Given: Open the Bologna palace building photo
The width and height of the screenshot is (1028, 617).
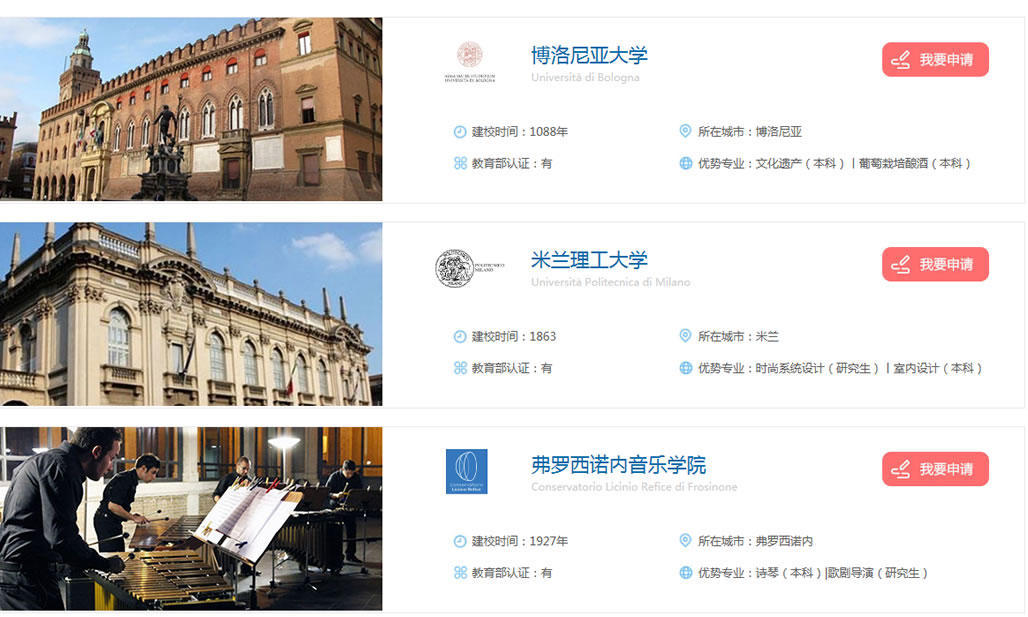Looking at the screenshot, I should click(191, 109).
